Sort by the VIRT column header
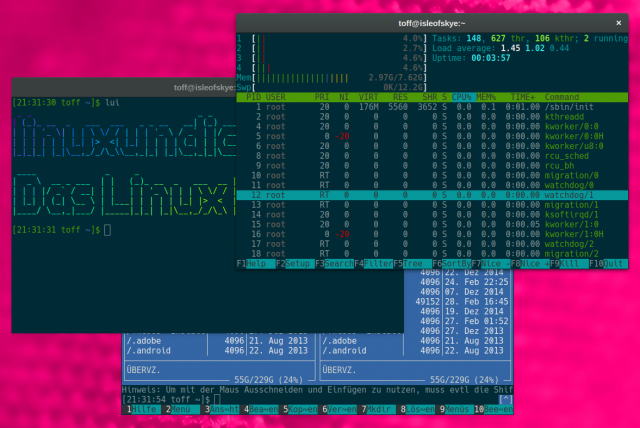 pos(368,97)
